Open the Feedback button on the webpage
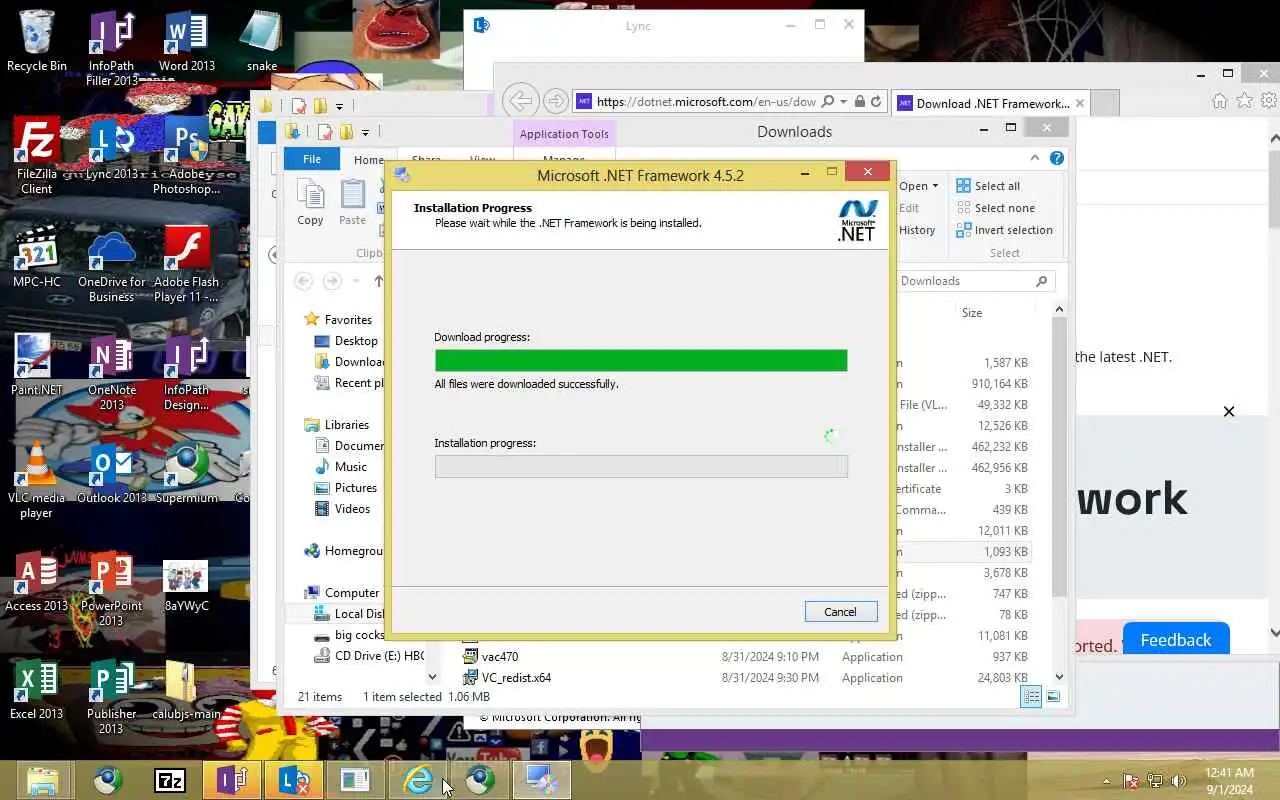The height and width of the screenshot is (800, 1280). click(x=1176, y=639)
